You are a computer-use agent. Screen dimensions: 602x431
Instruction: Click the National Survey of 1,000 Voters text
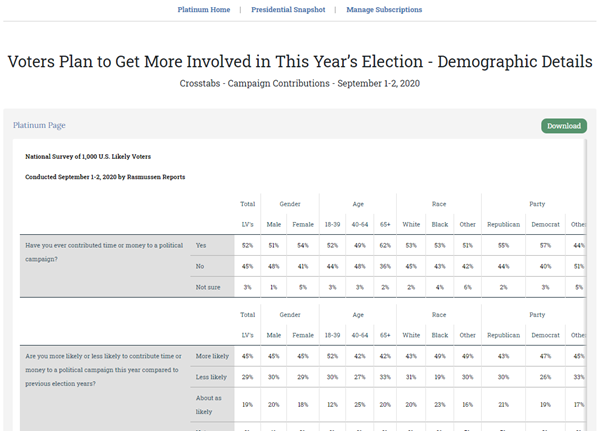point(88,157)
